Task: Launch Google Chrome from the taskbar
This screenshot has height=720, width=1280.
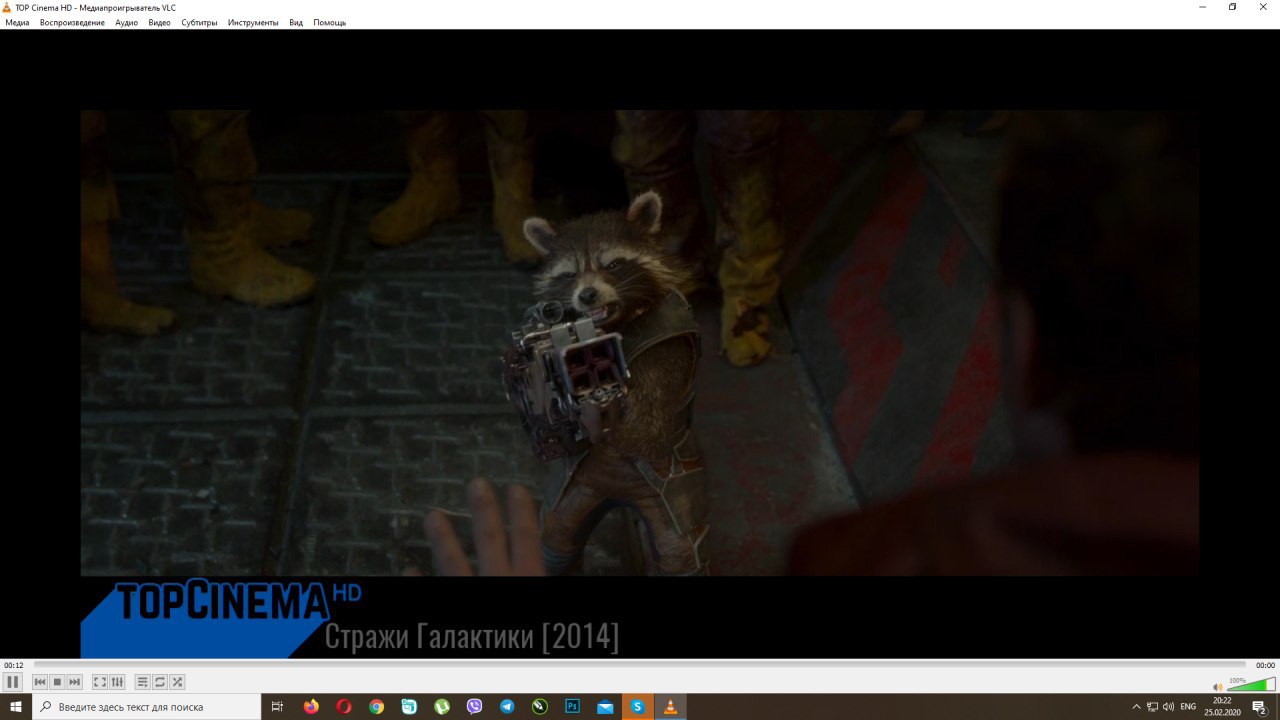Action: [376, 707]
